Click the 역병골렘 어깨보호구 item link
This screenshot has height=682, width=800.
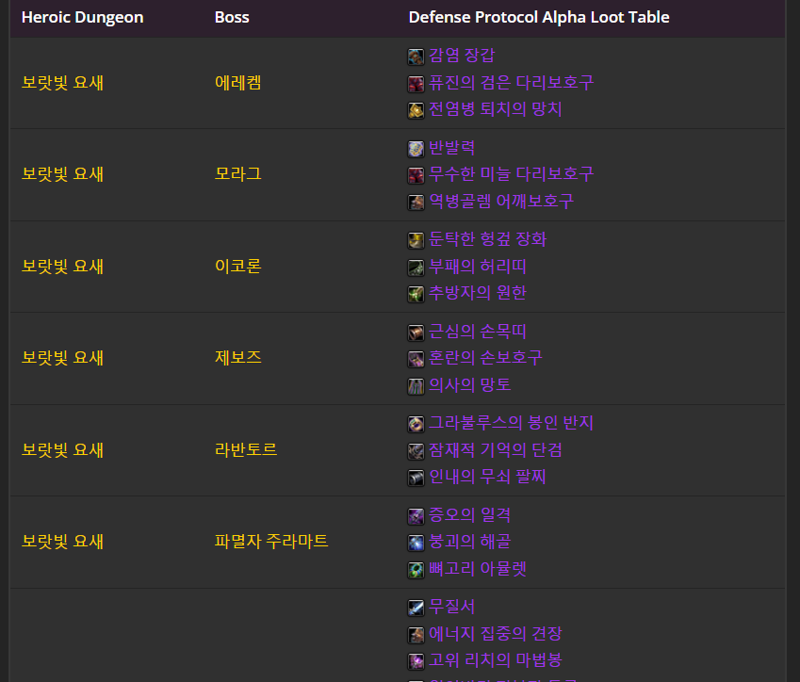coord(501,202)
